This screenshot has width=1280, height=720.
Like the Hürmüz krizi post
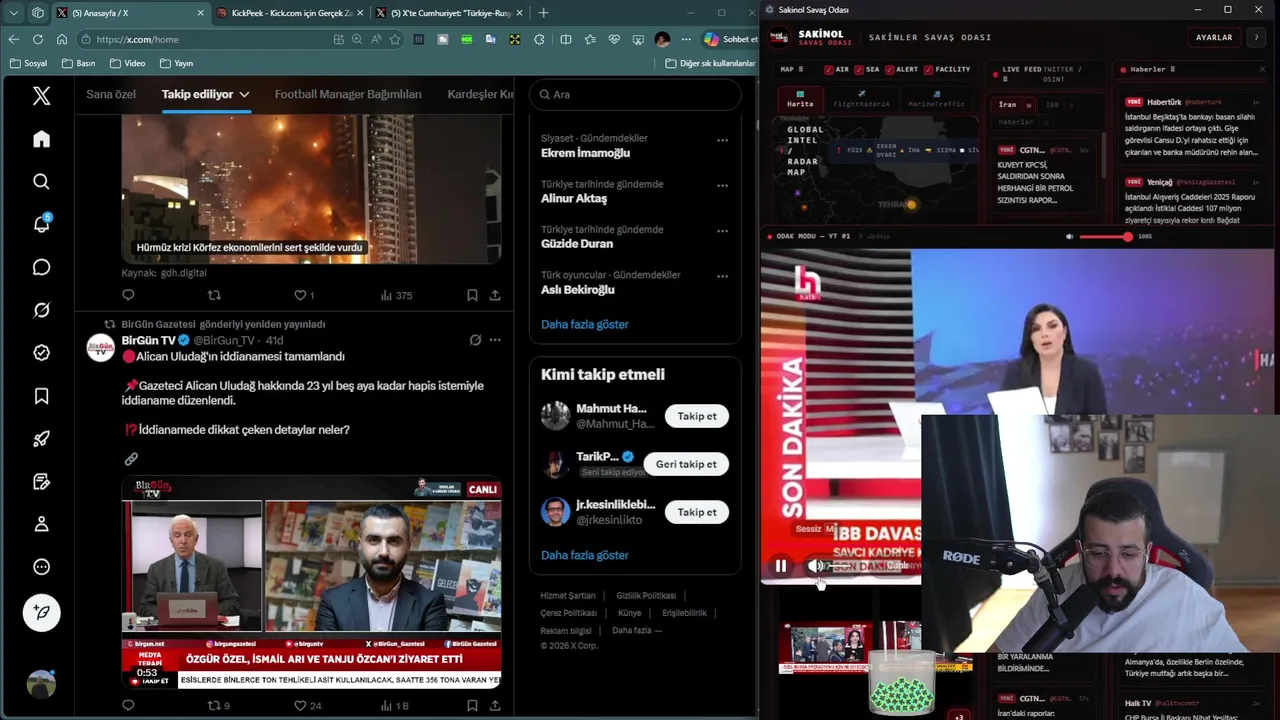pyautogui.click(x=304, y=295)
